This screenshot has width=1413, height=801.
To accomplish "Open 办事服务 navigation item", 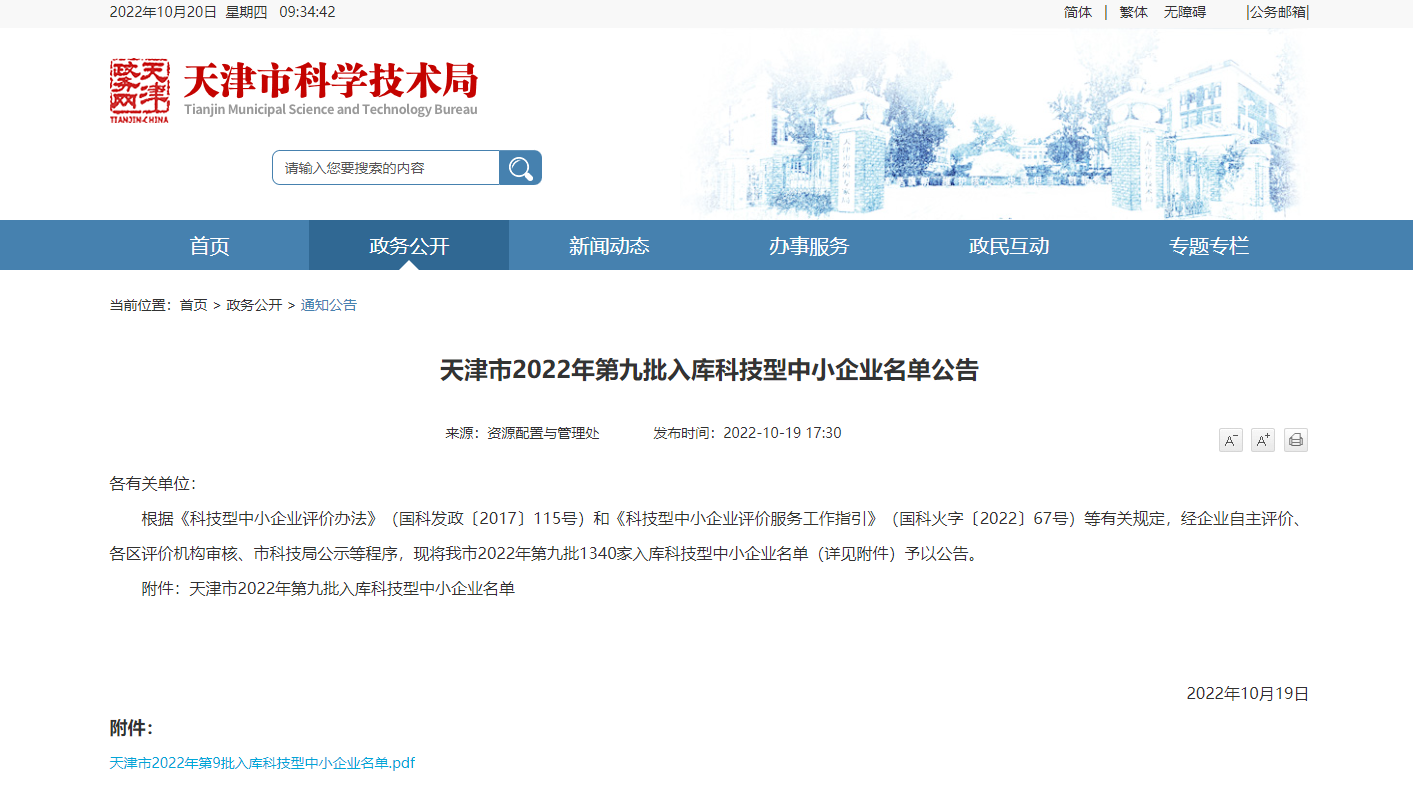I will 809,246.
